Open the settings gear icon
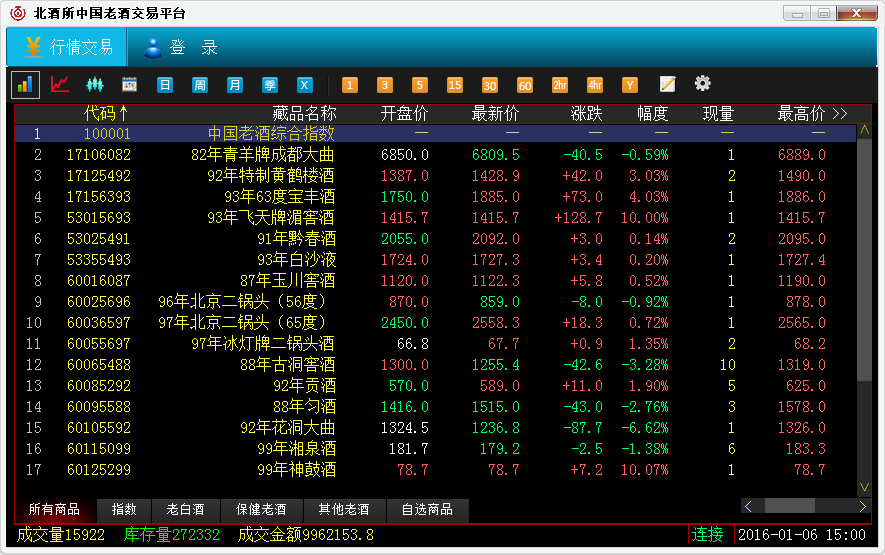 [703, 84]
